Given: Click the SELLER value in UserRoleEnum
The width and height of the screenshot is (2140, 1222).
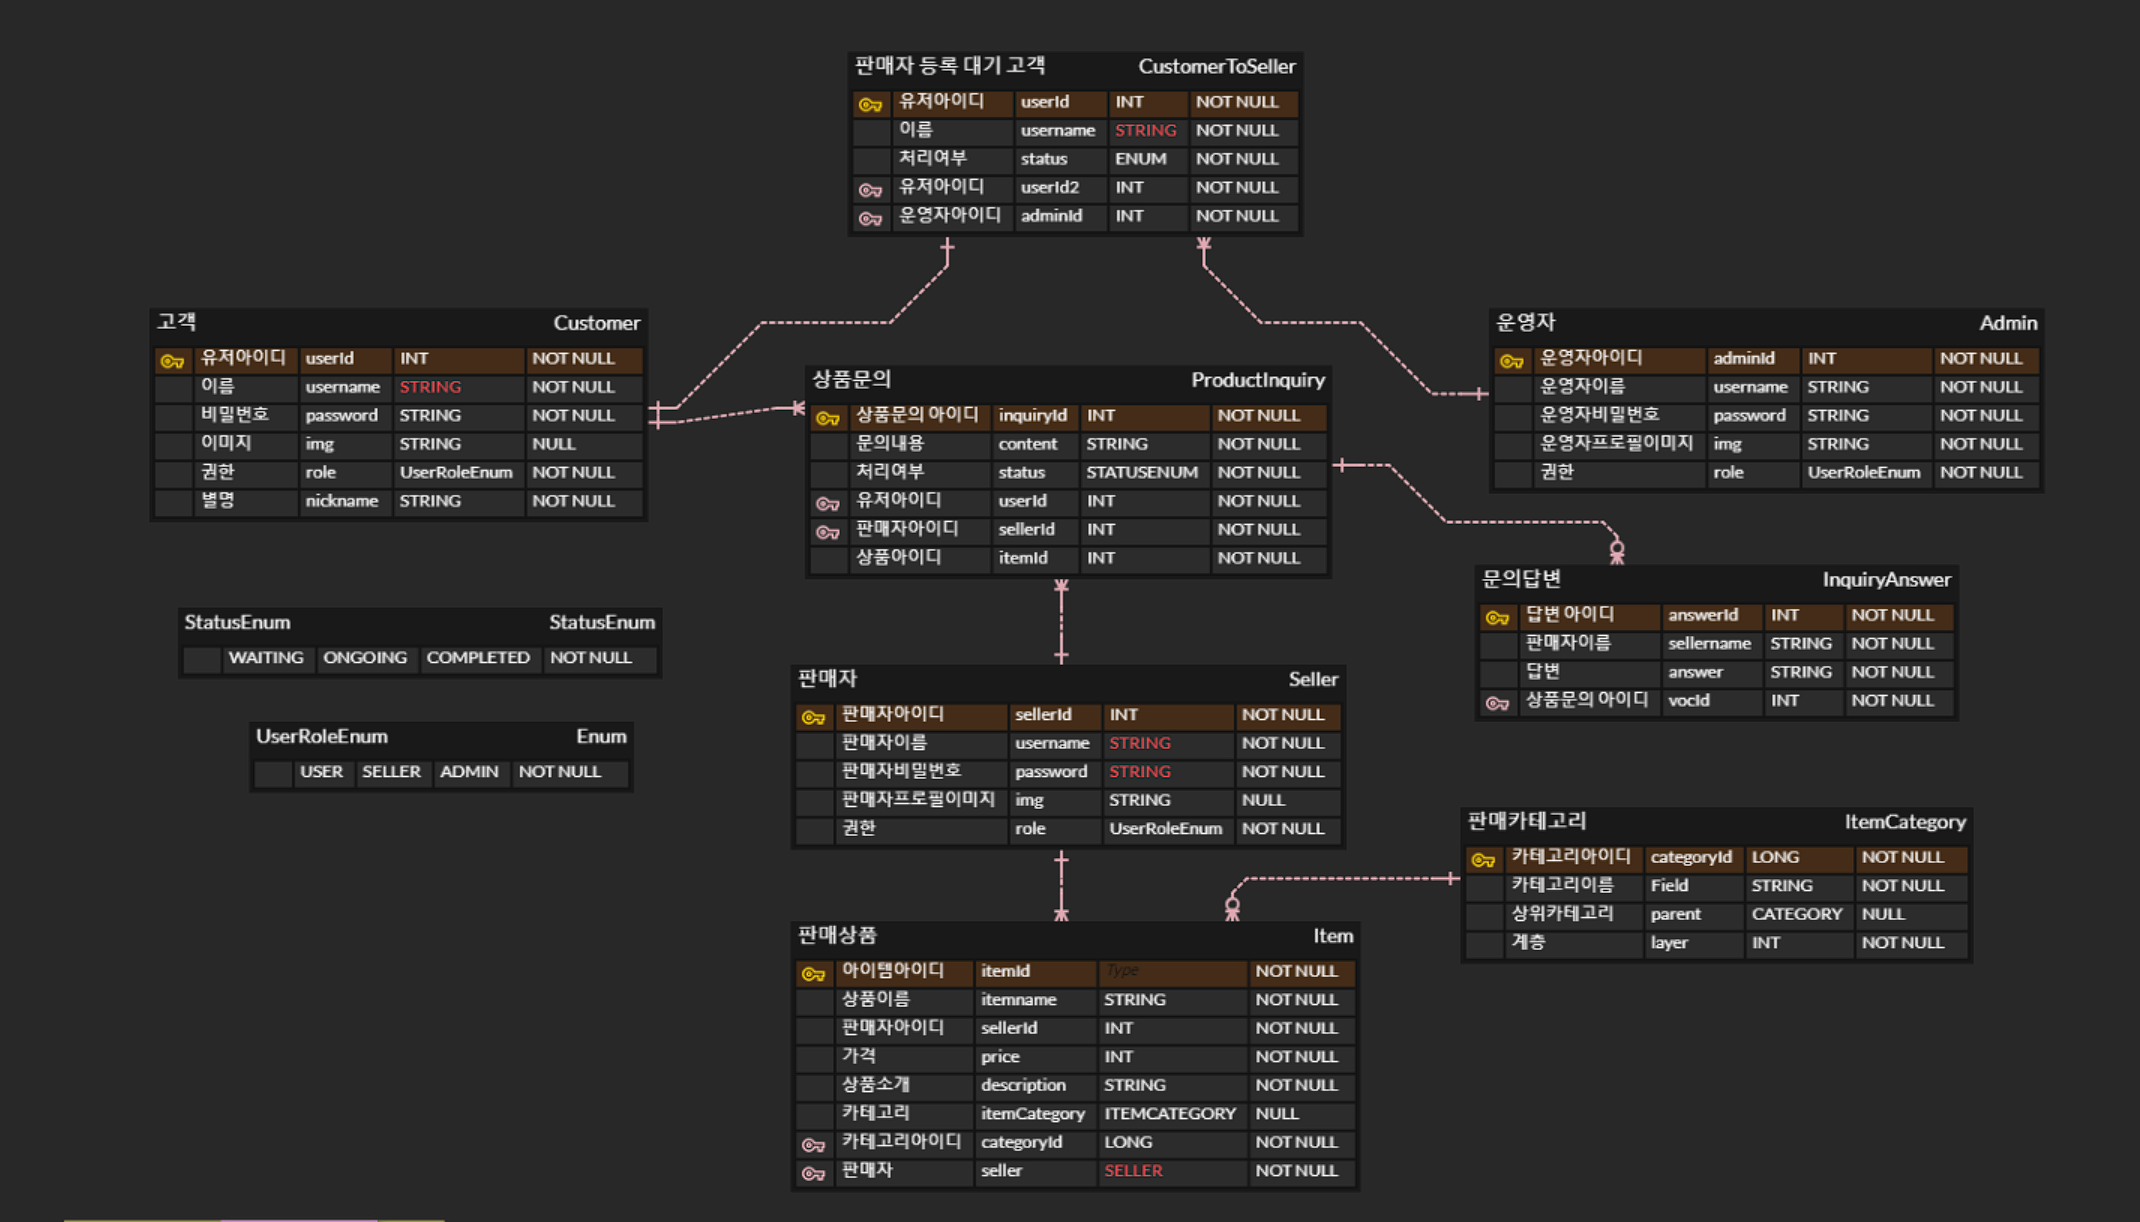Looking at the screenshot, I should point(391,771).
